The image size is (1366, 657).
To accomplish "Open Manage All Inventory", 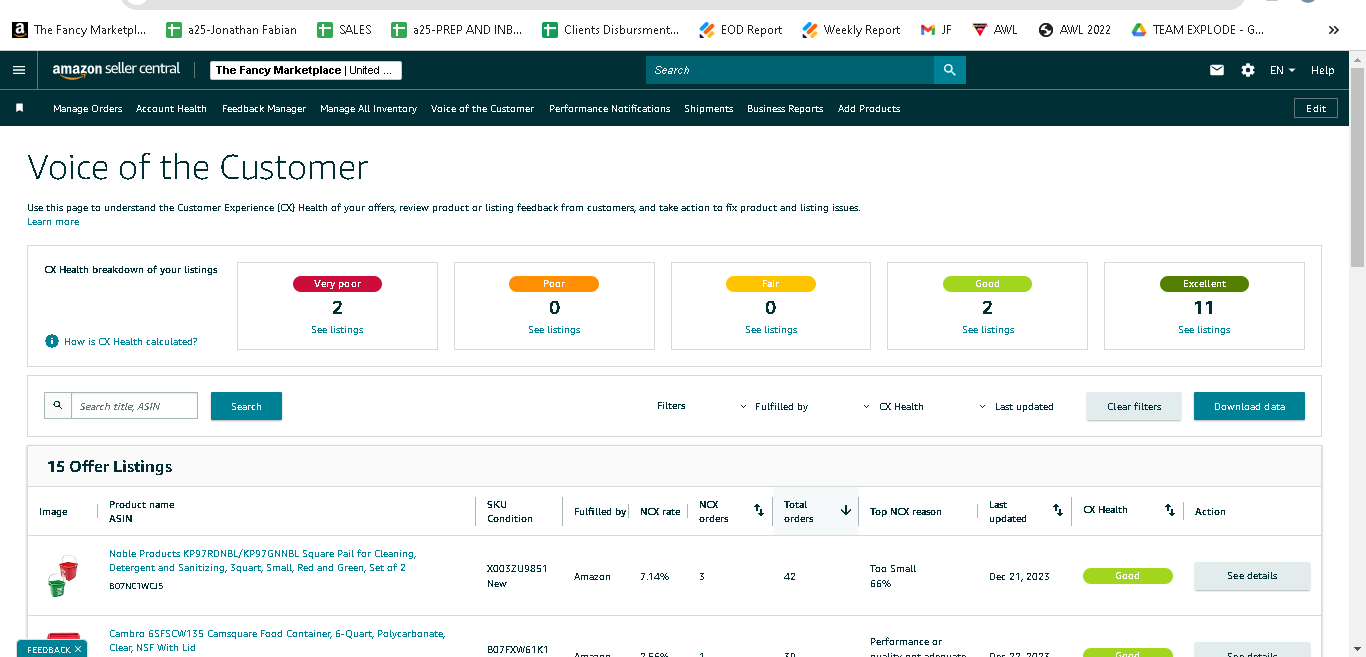I will click(x=368, y=108).
